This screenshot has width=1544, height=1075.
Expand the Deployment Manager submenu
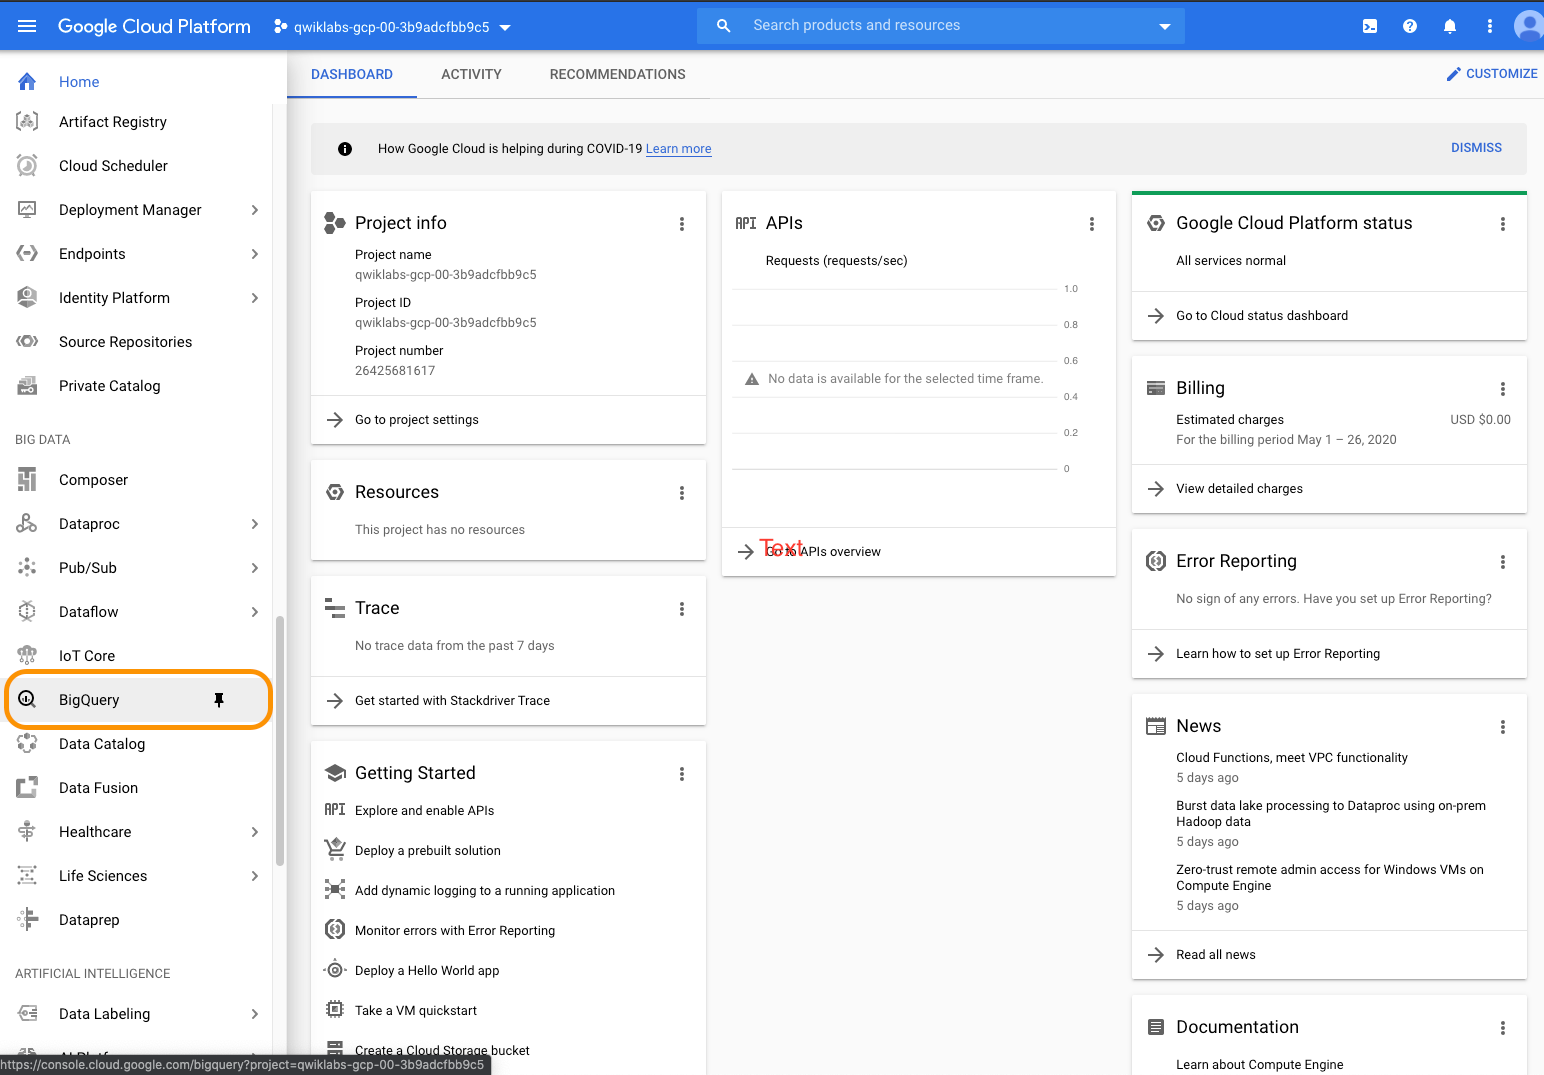255,210
